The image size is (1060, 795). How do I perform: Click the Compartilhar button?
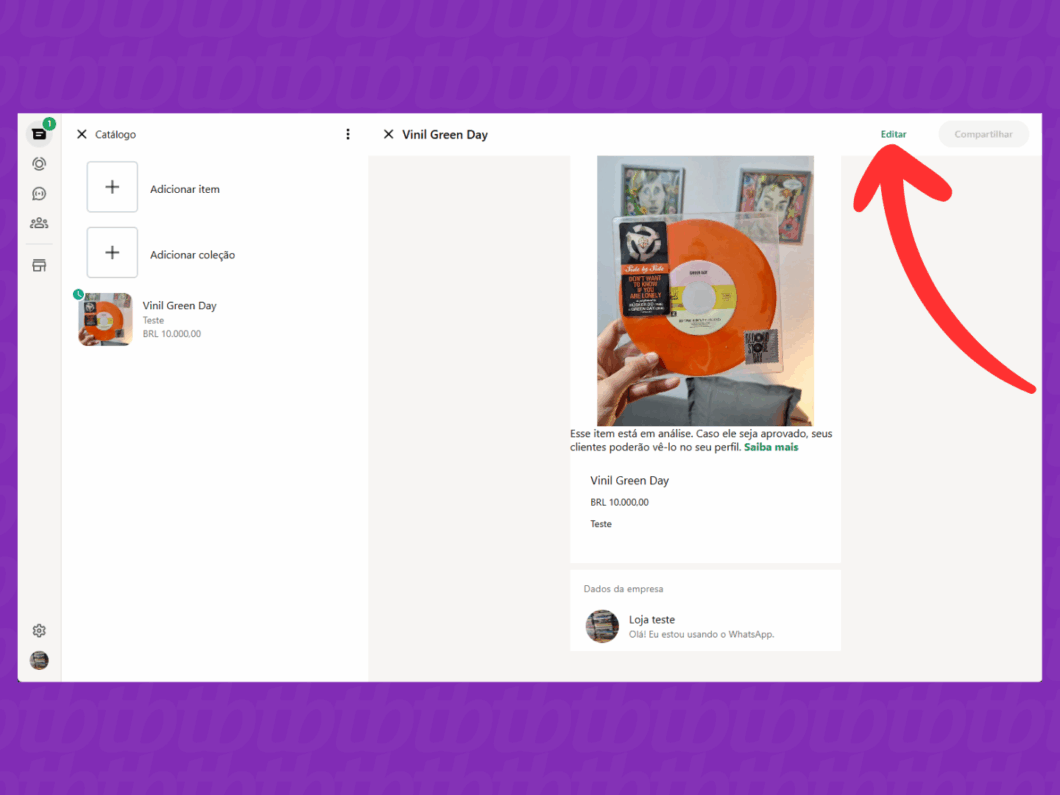click(983, 133)
